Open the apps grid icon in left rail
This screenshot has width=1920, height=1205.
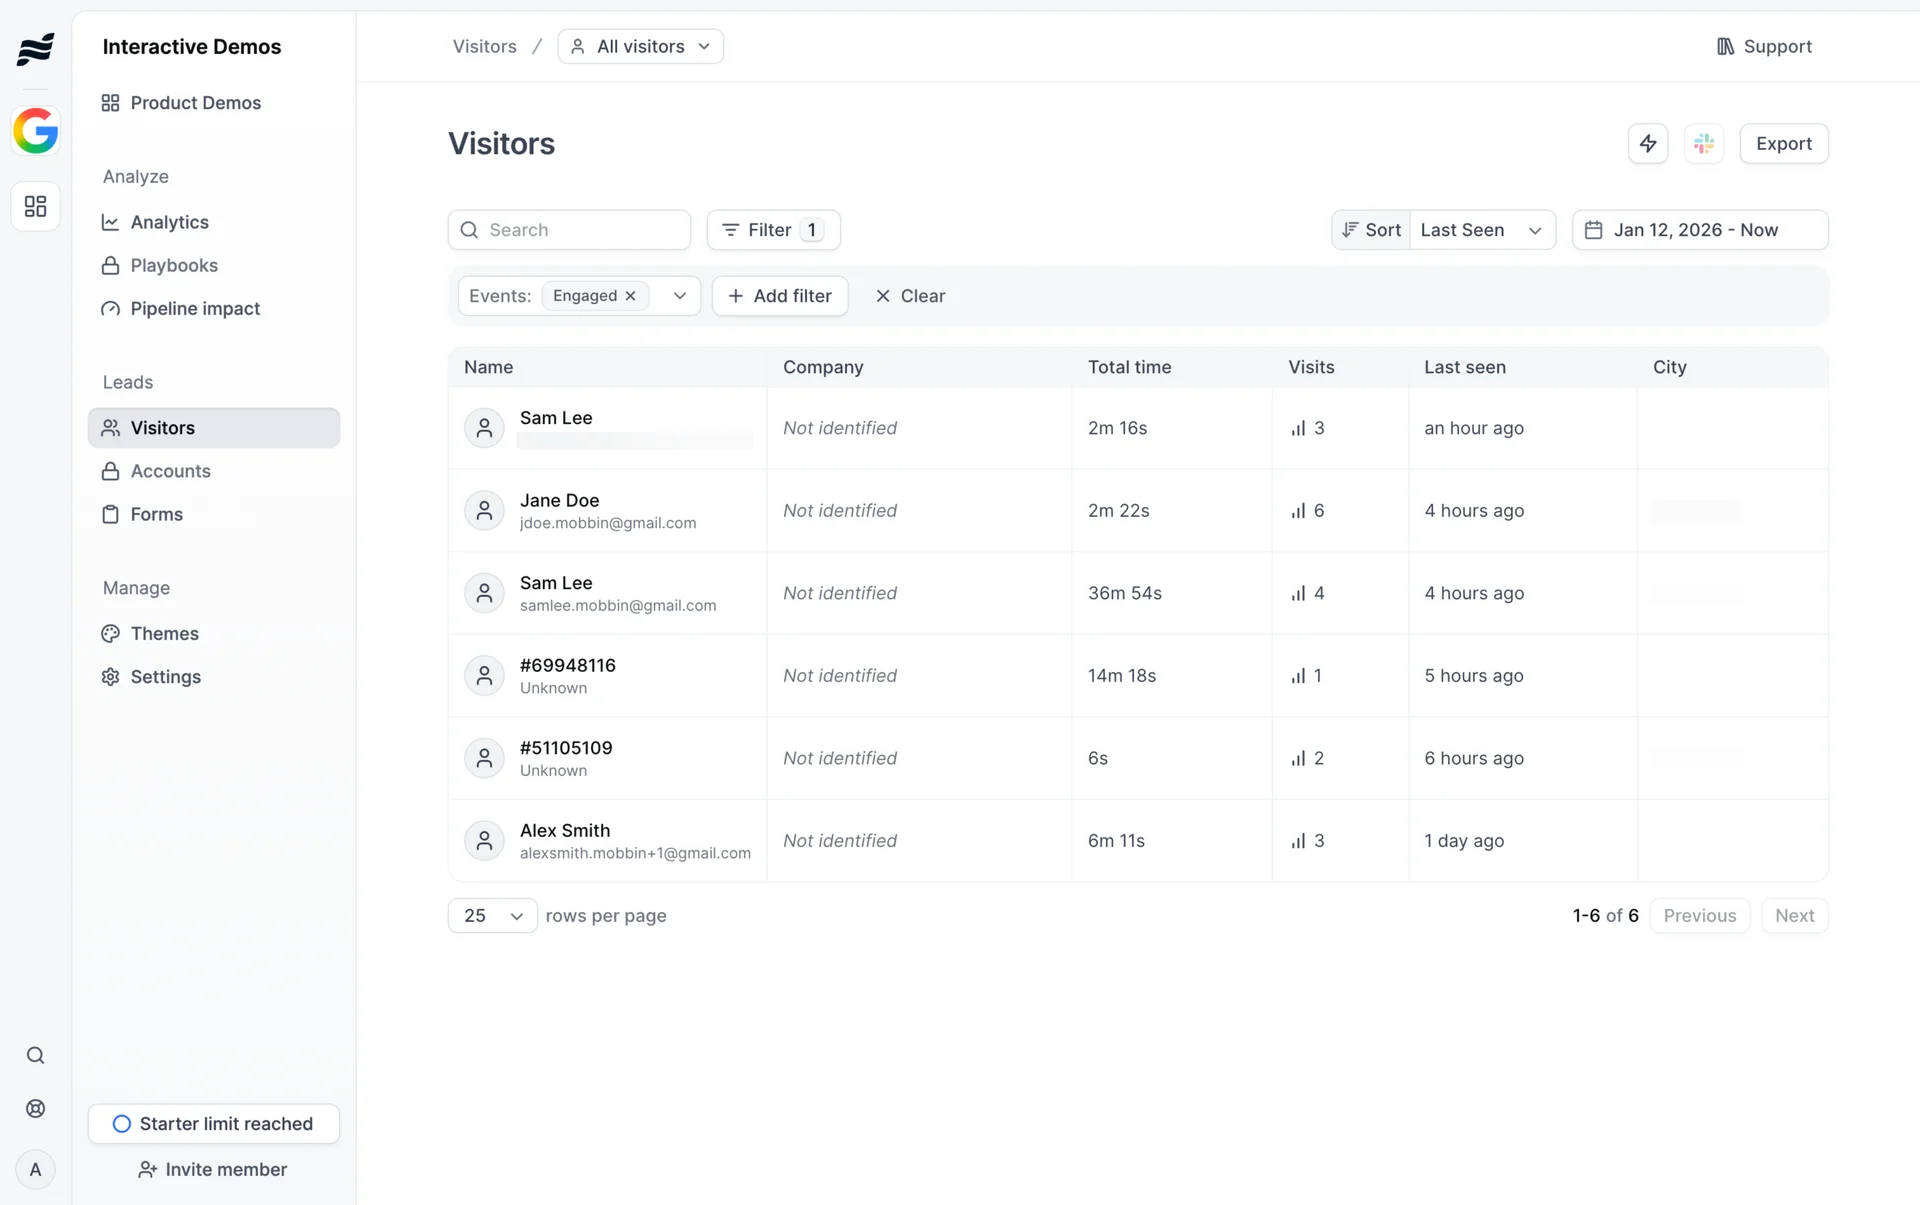(x=36, y=206)
